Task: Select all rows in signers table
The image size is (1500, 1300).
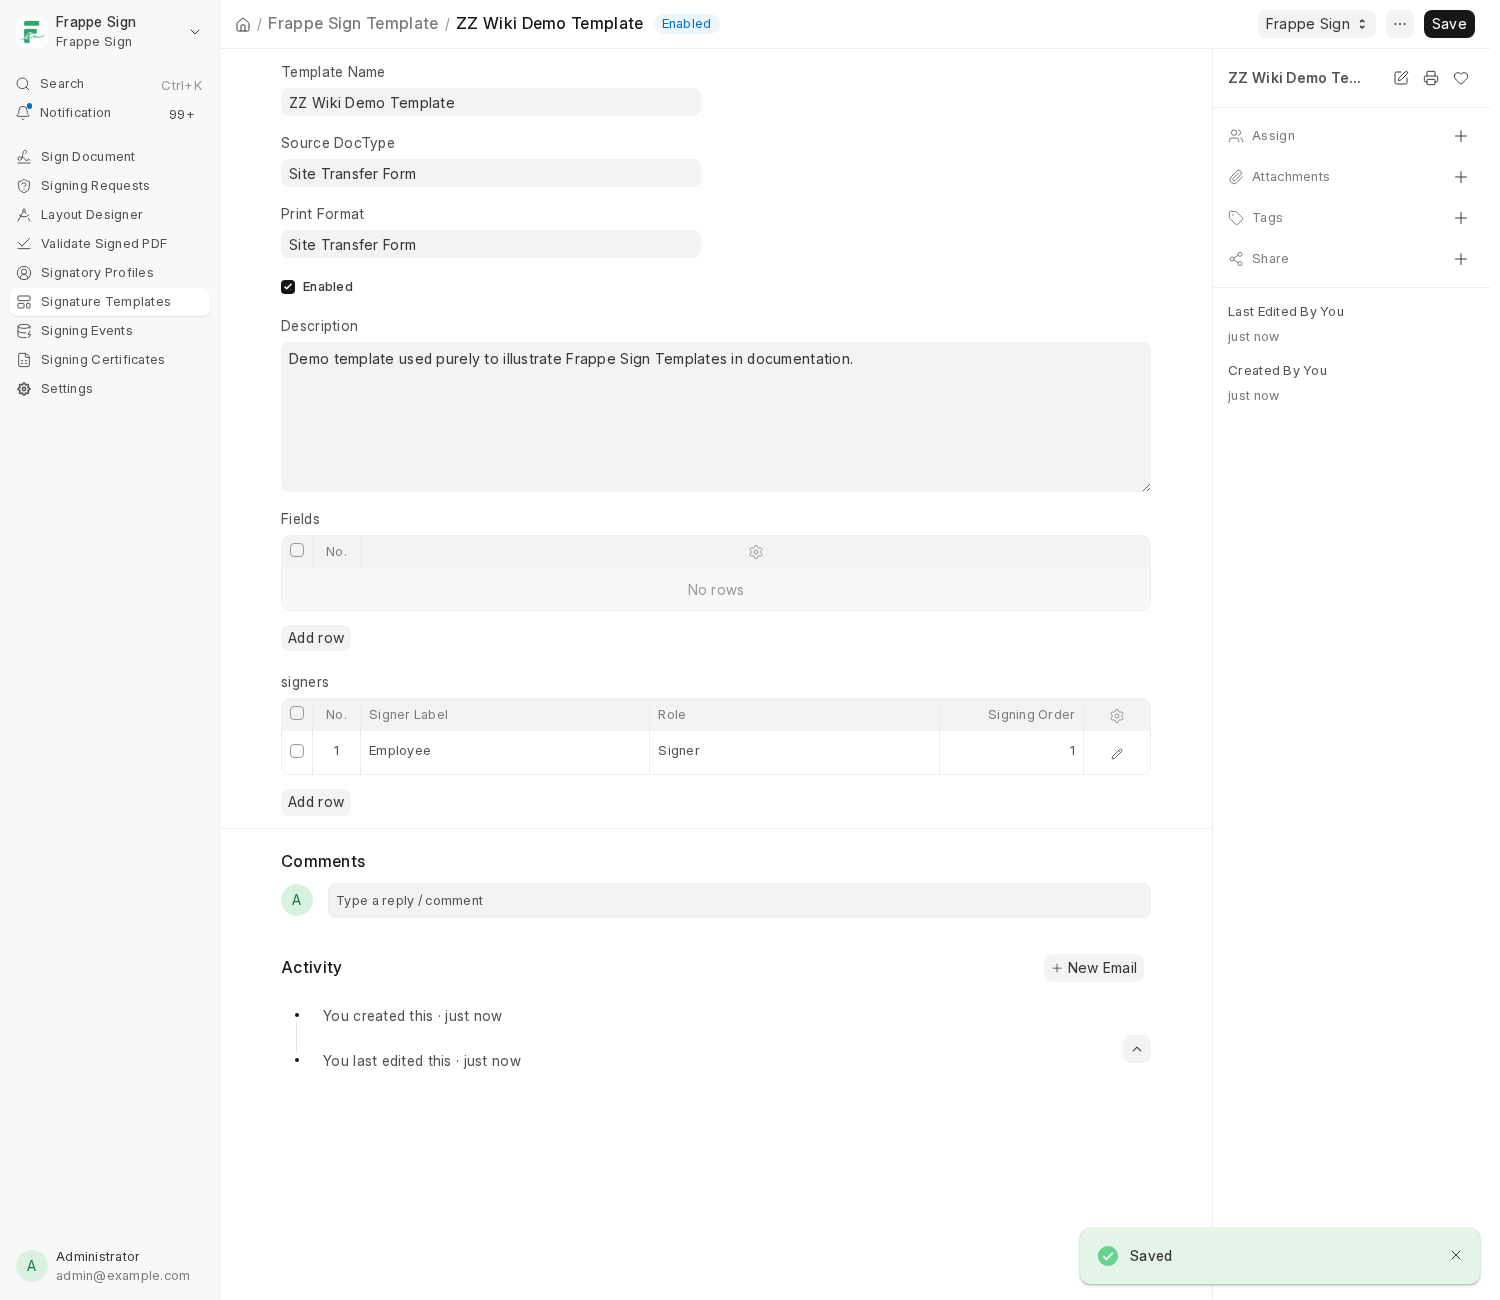Action: (297, 713)
